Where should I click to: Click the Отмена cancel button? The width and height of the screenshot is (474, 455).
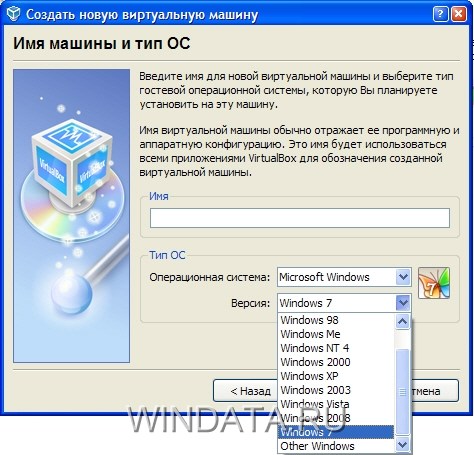435,391
